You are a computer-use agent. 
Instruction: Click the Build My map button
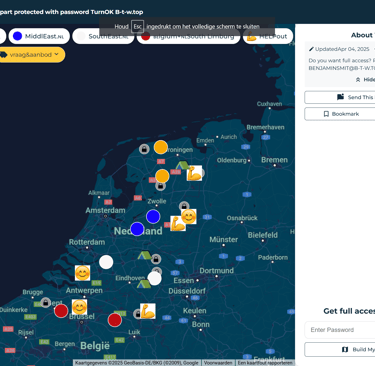(x=340, y=349)
